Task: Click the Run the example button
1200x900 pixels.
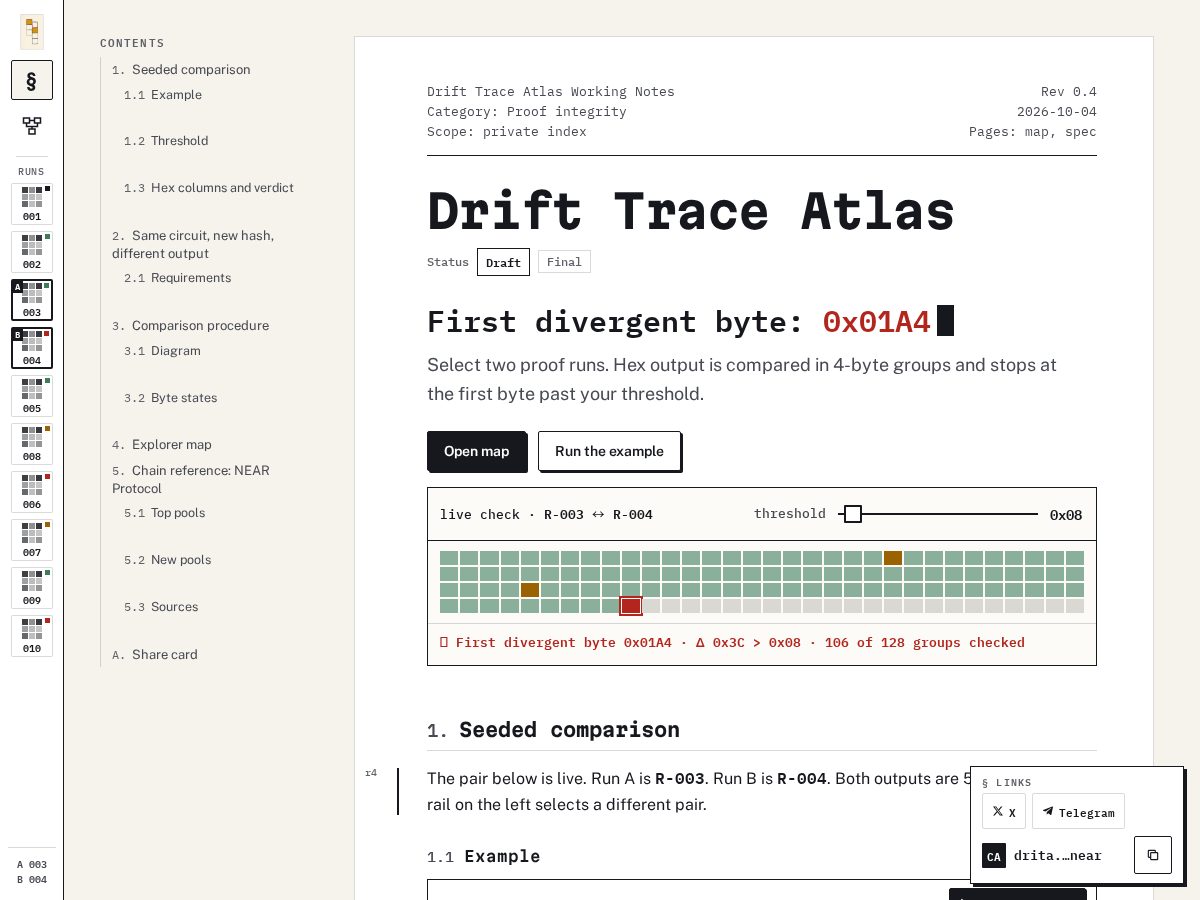Action: [x=609, y=451]
